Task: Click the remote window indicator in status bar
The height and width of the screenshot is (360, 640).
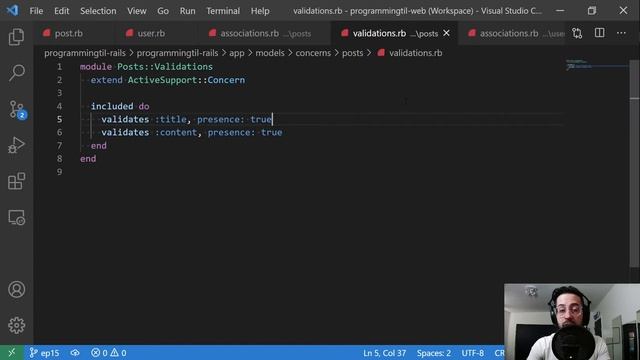Action: point(11,353)
